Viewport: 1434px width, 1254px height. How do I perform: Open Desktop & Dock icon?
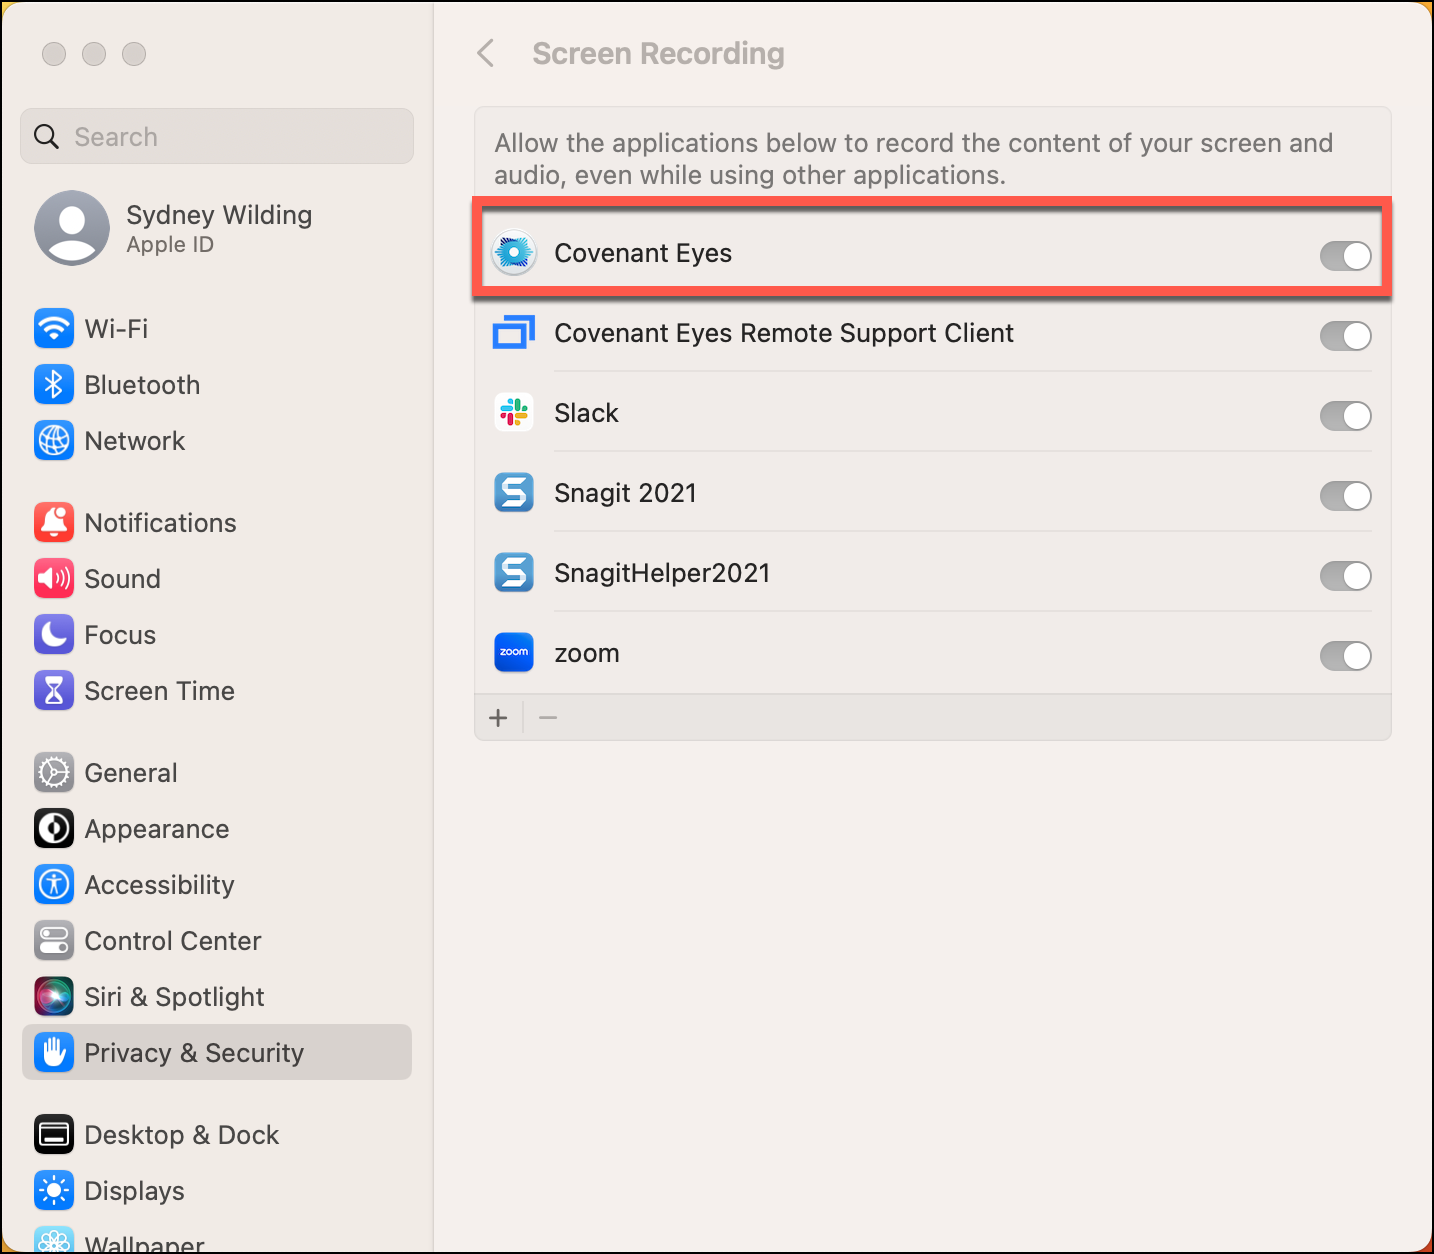pos(54,1134)
